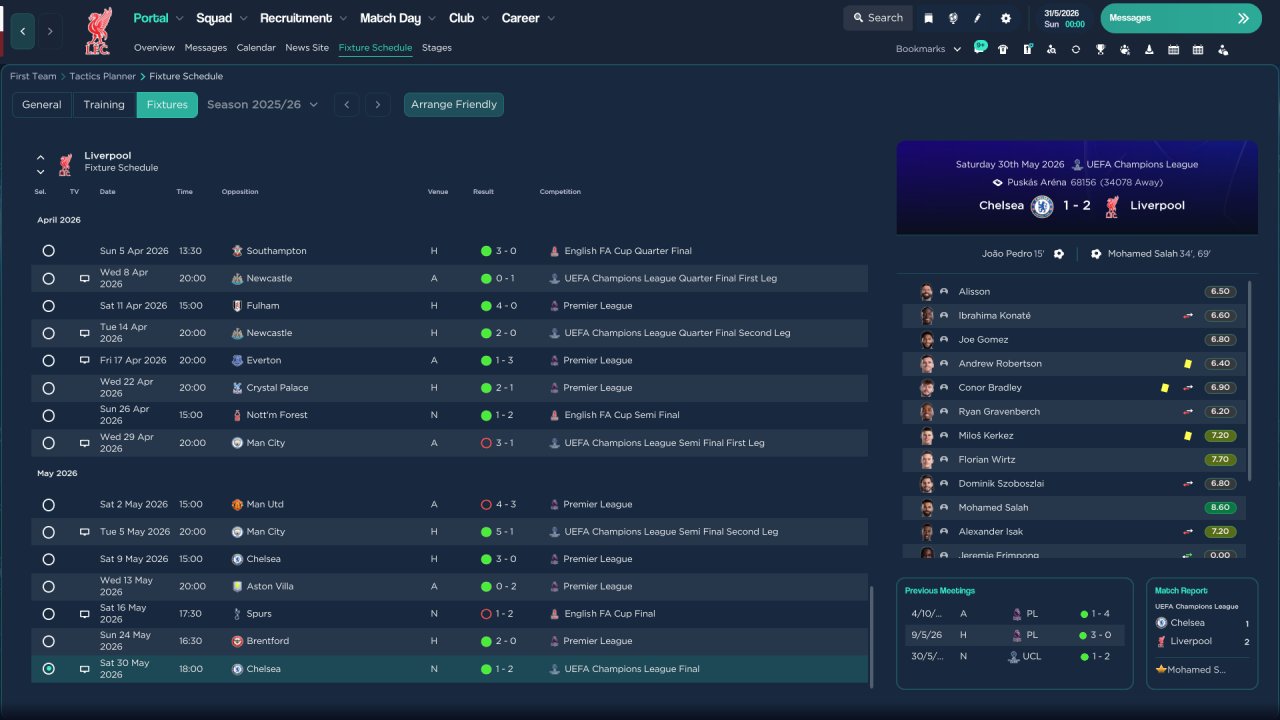Viewport: 1280px width, 720px height.
Task: Select the Nott'm Forest fixture radio button
Action: tap(48, 415)
